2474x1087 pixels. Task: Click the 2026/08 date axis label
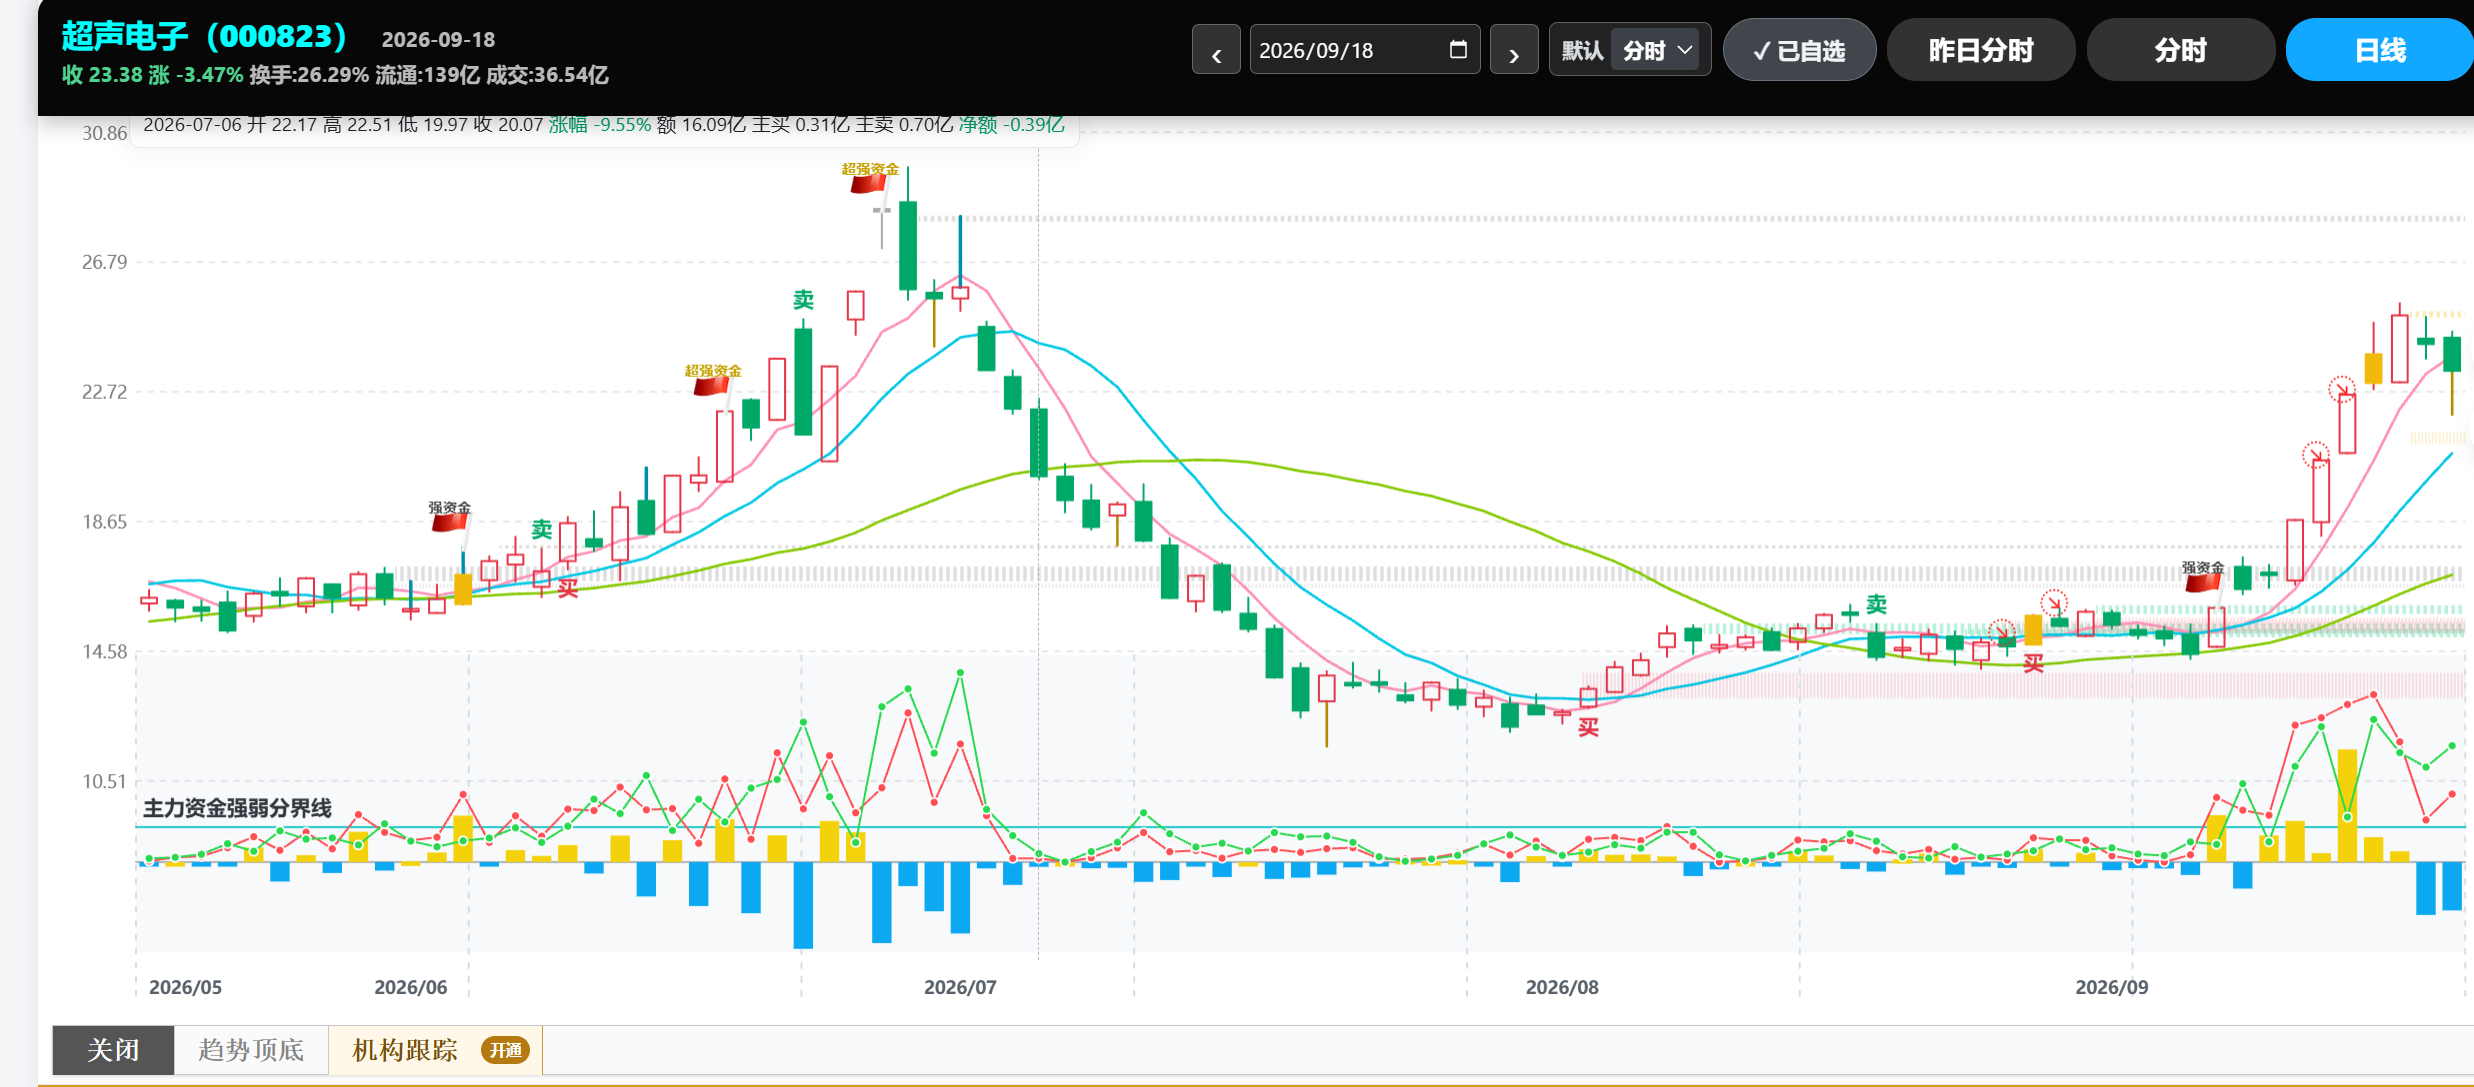1562,987
